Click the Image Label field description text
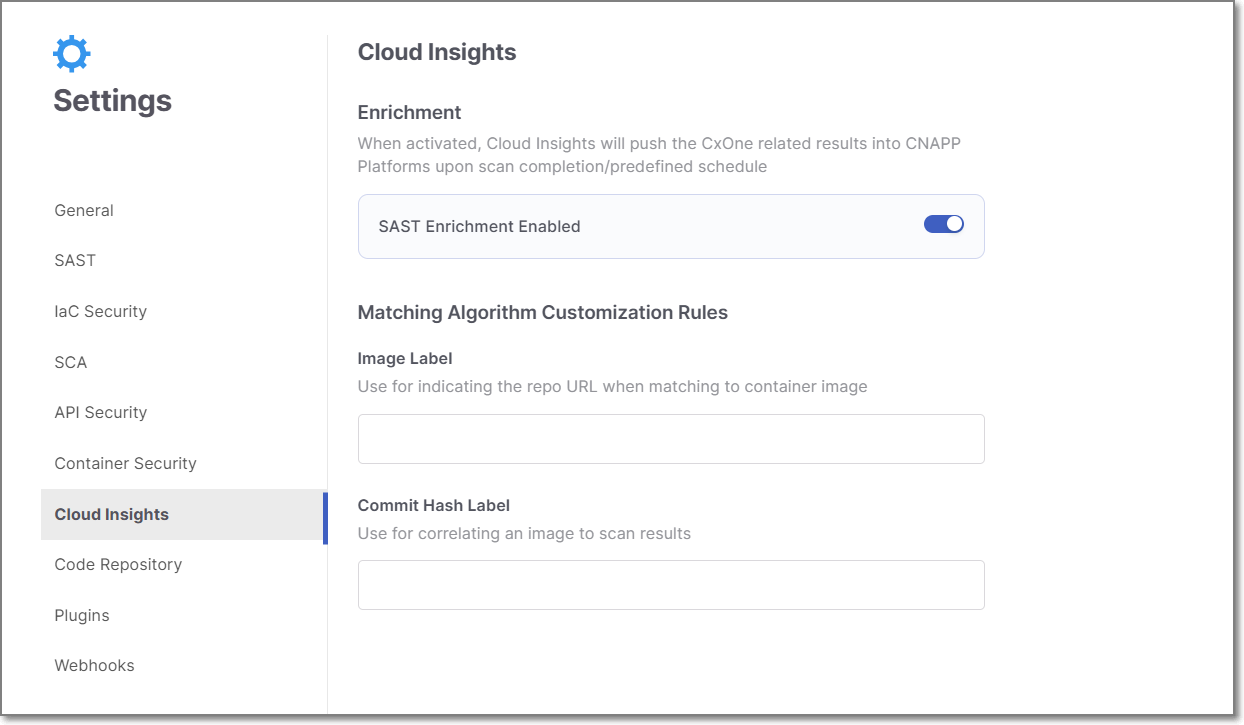The height and width of the screenshot is (725, 1244). 611,386
